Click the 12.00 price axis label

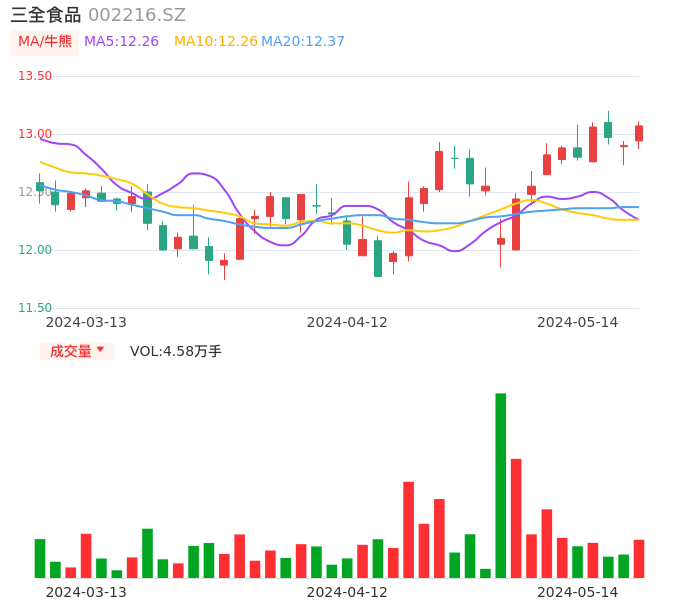35,250
